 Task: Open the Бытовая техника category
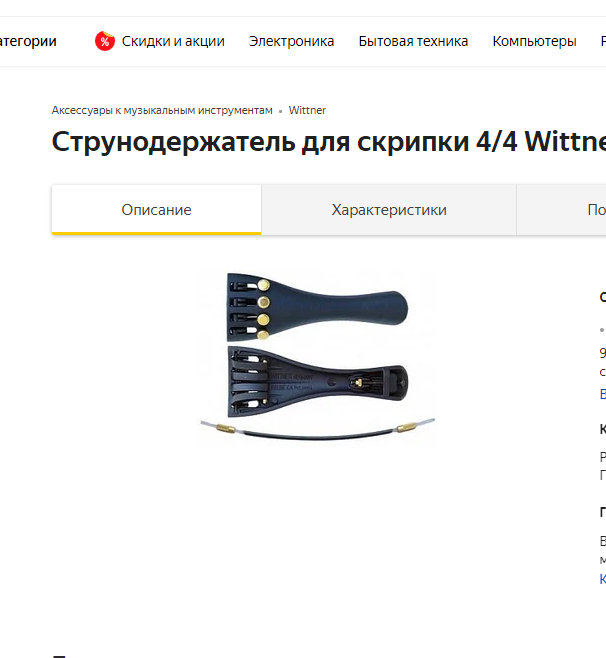tap(413, 41)
